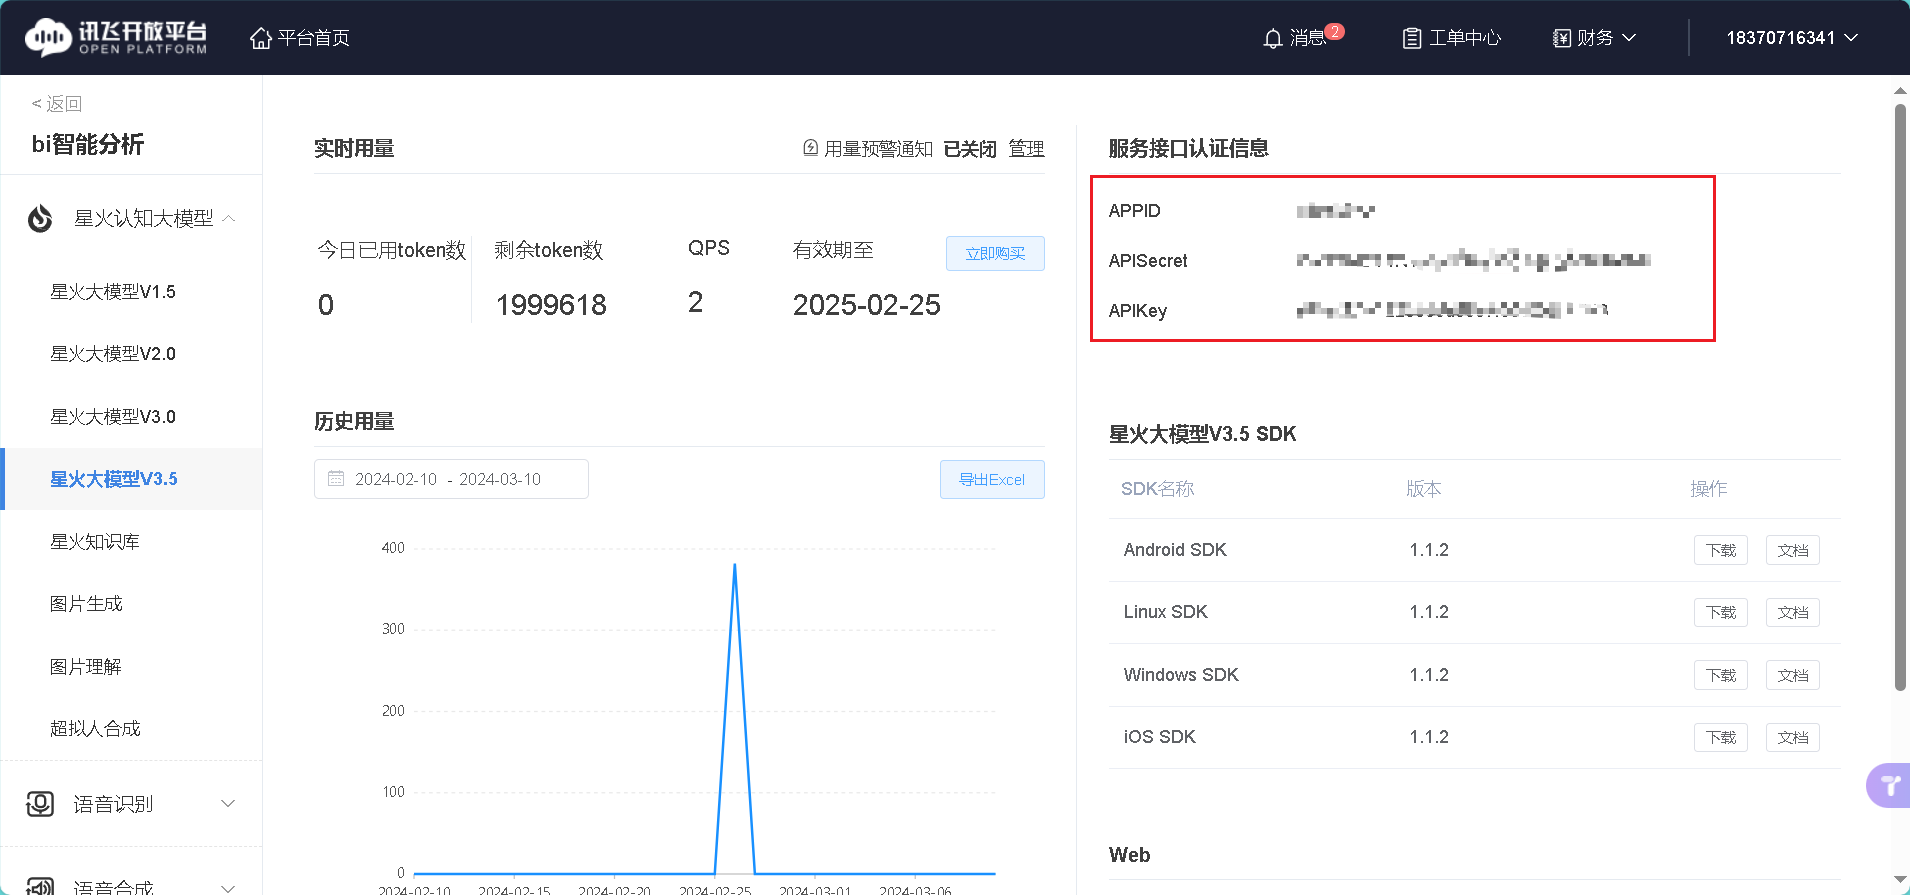Expand the Finance (财务) dropdown
Viewport: 1910px width, 895px height.
pyautogui.click(x=1594, y=38)
